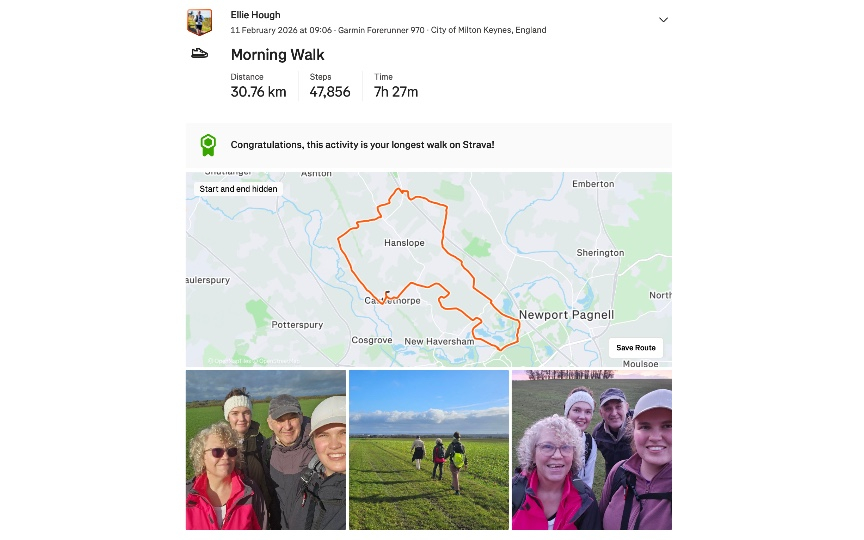The width and height of the screenshot is (864, 540).
Task: Click the route start flag marker near Castlethorpe
Action: pos(387,295)
